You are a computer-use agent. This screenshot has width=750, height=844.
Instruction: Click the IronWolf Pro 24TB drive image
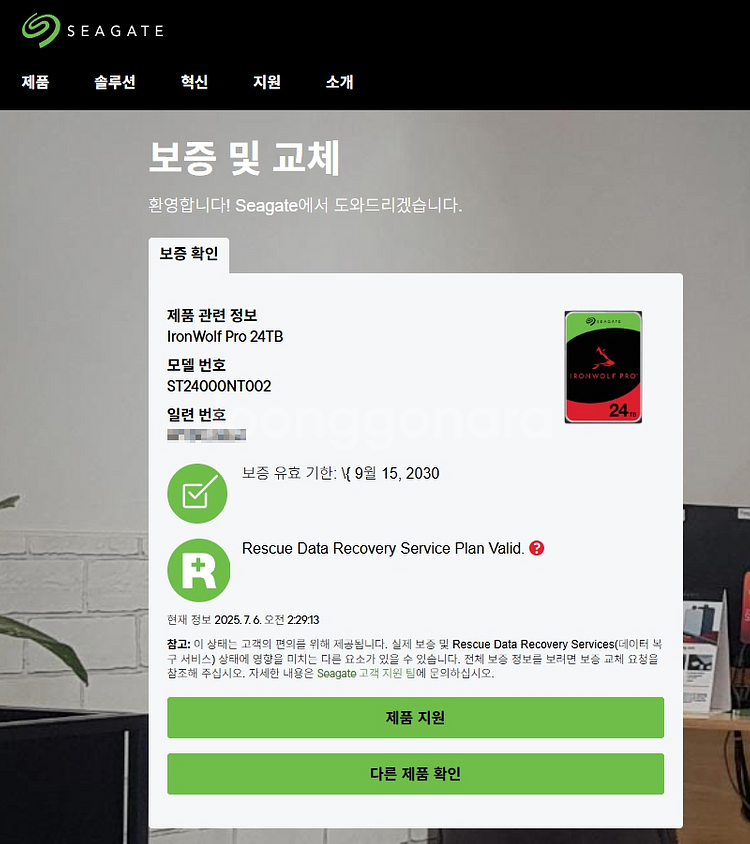pos(603,367)
